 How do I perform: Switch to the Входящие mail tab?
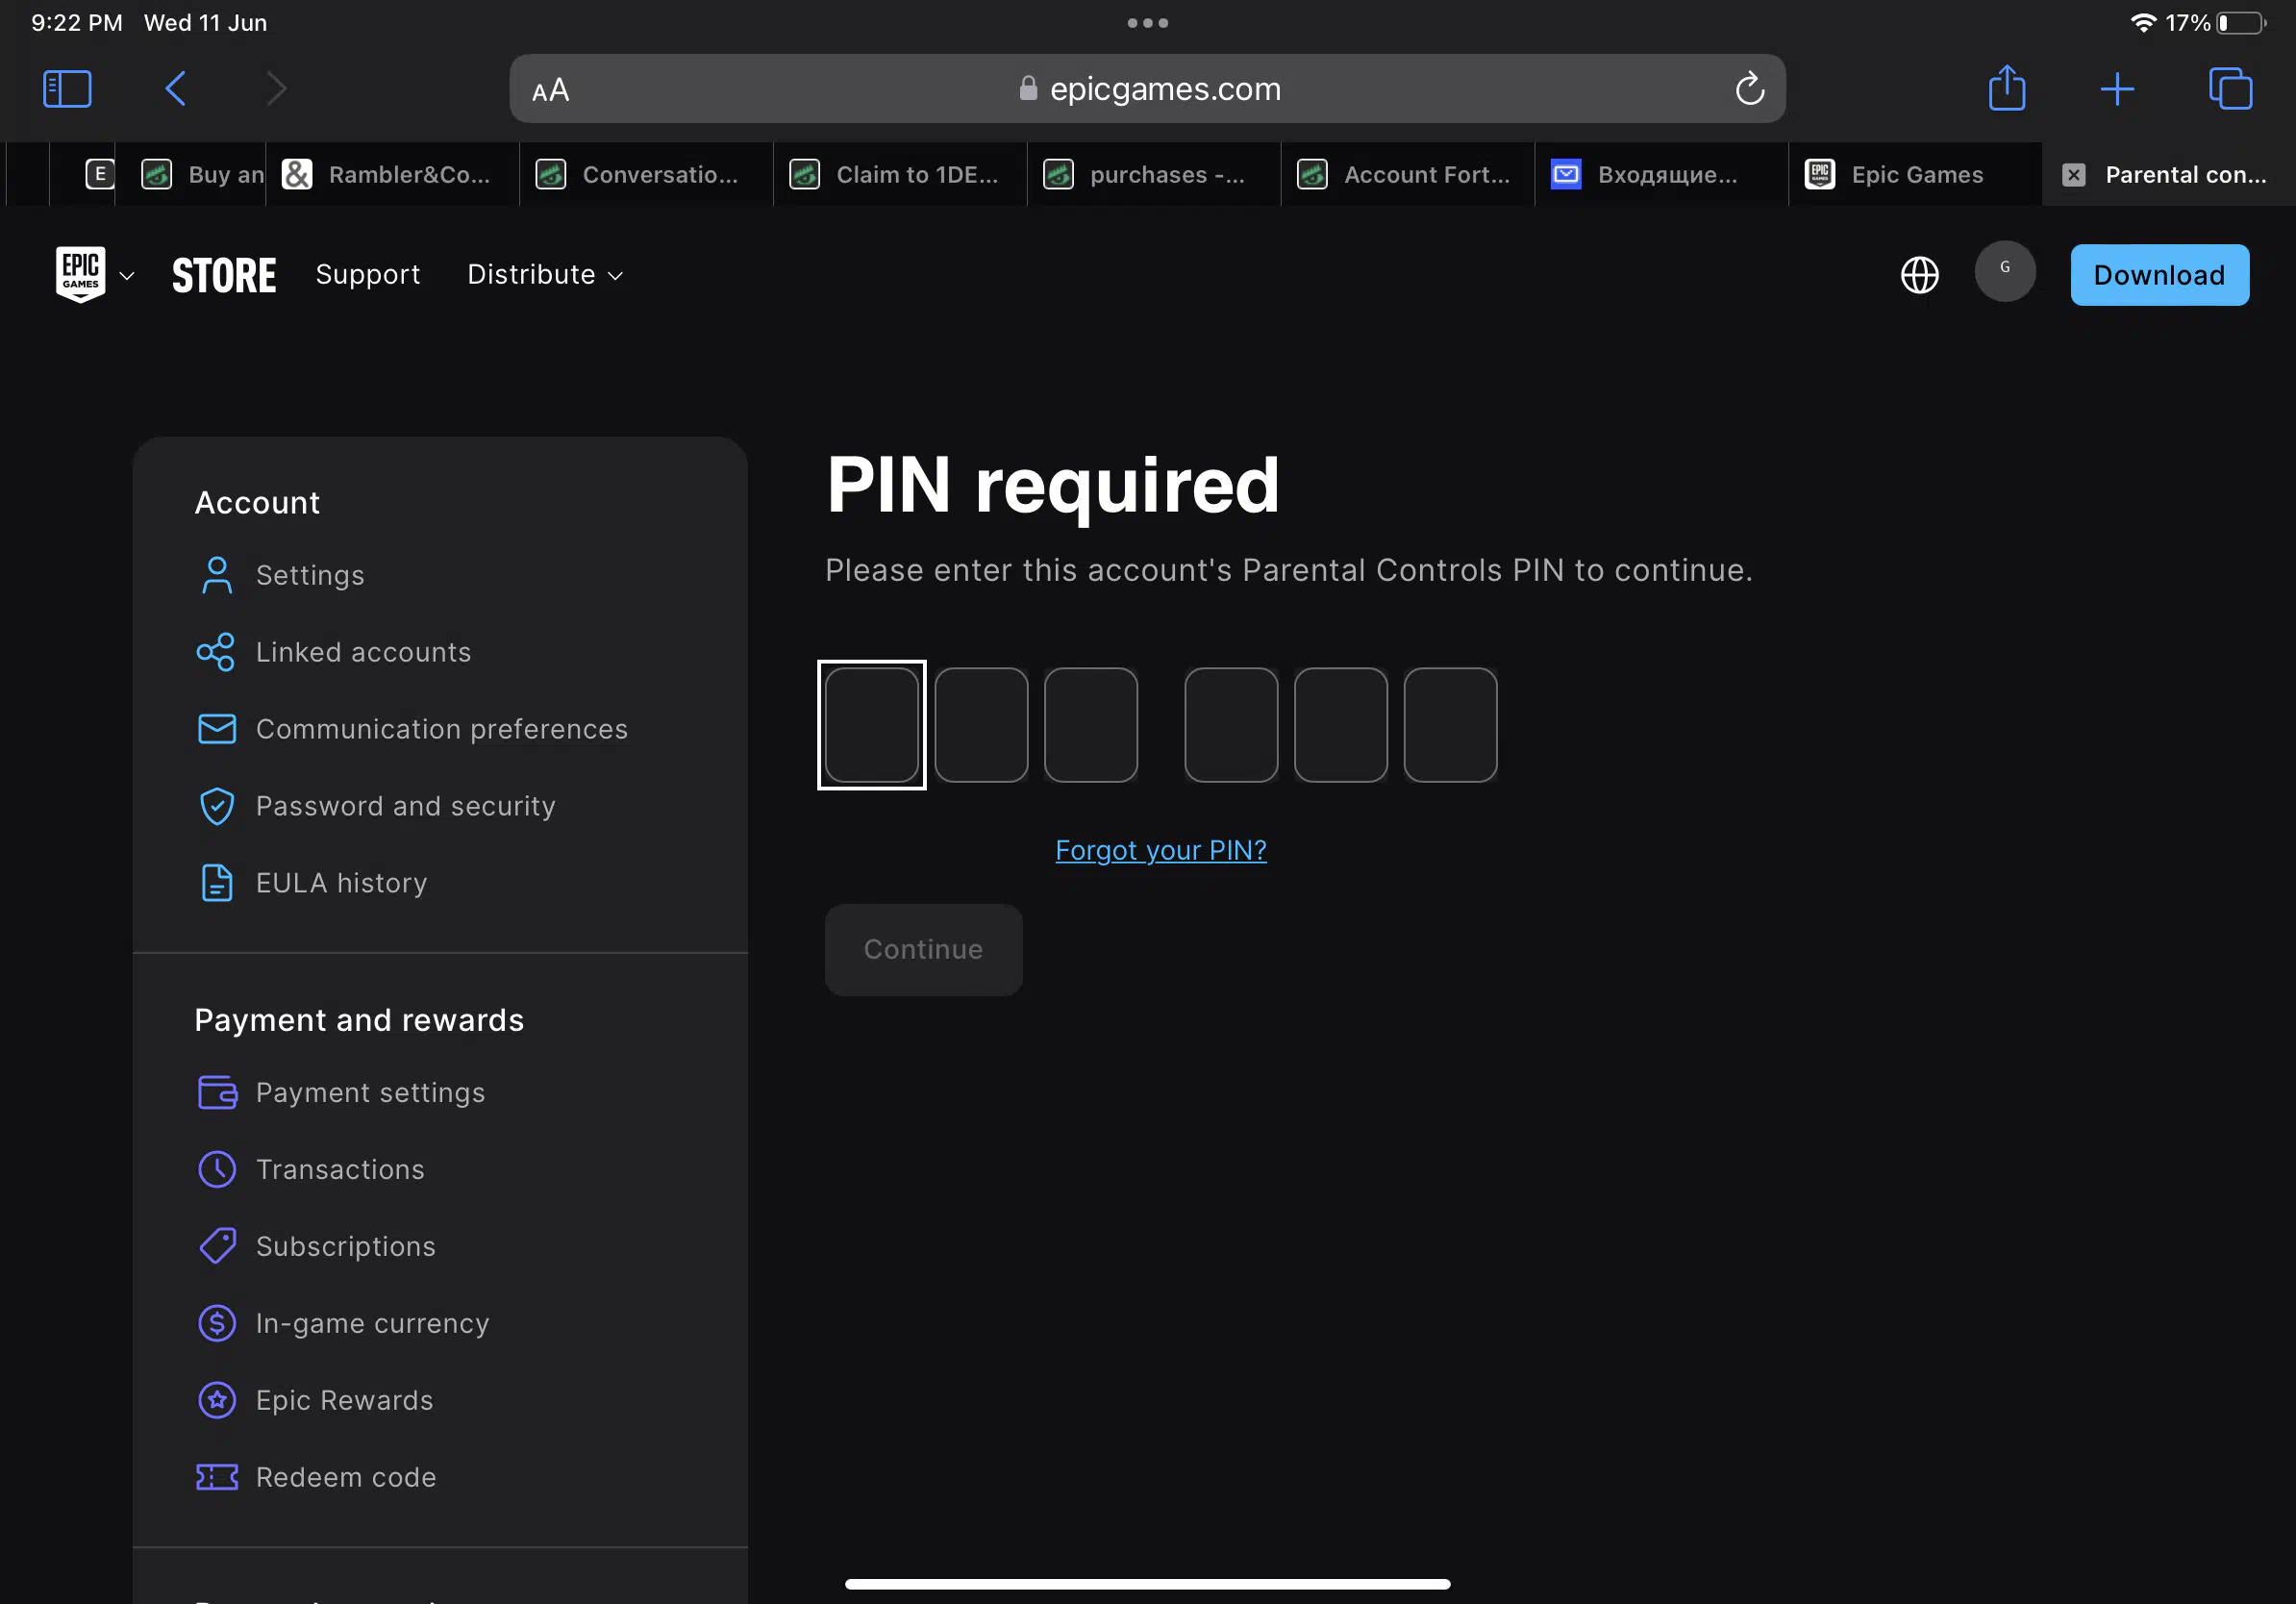click(x=1661, y=174)
